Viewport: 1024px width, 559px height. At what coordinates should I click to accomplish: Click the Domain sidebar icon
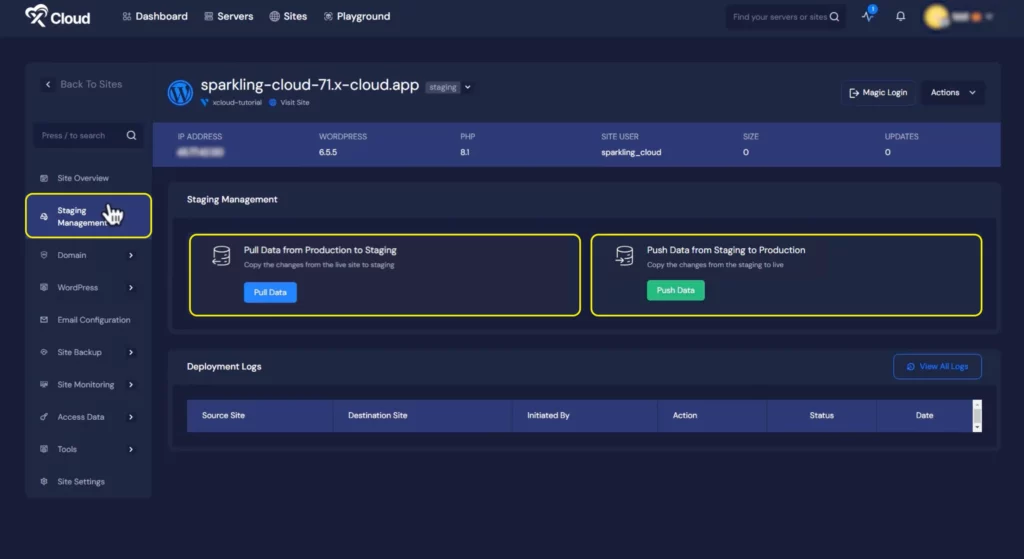pos(44,255)
